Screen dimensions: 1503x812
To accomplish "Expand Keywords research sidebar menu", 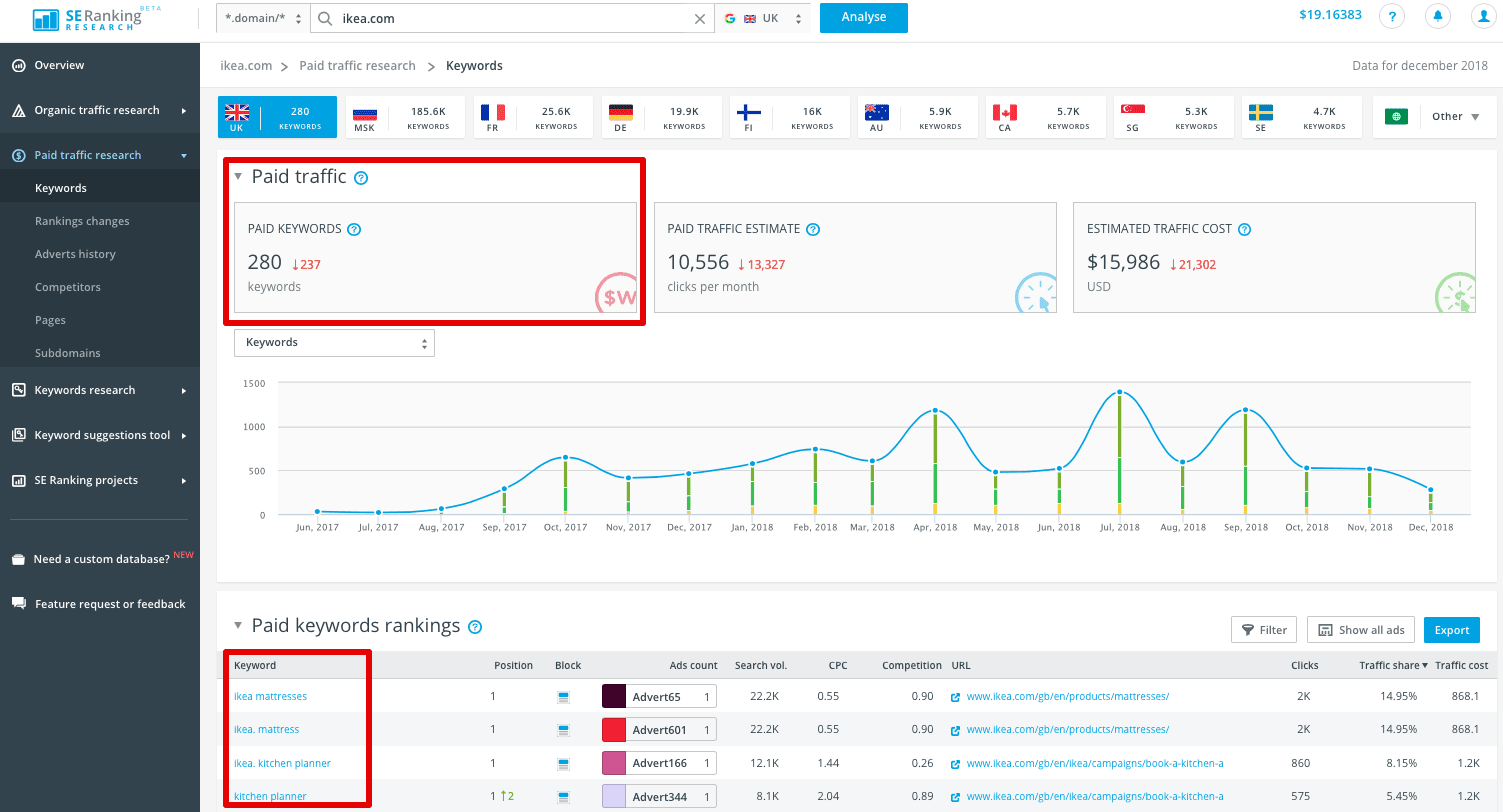I will point(100,390).
